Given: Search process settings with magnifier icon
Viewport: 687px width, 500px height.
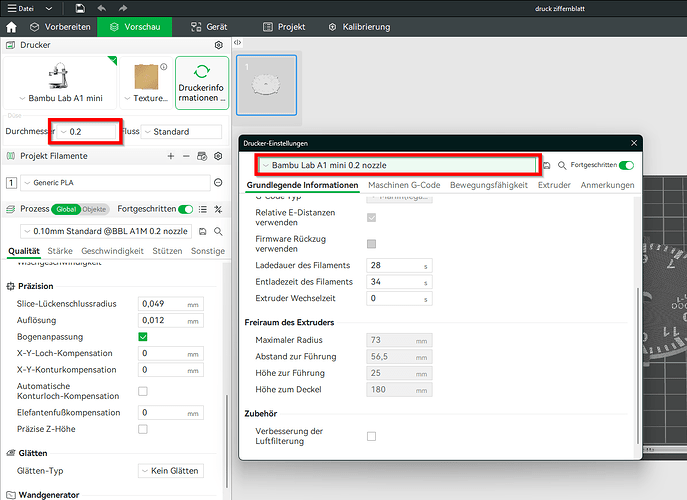Looking at the screenshot, I should tap(218, 231).
